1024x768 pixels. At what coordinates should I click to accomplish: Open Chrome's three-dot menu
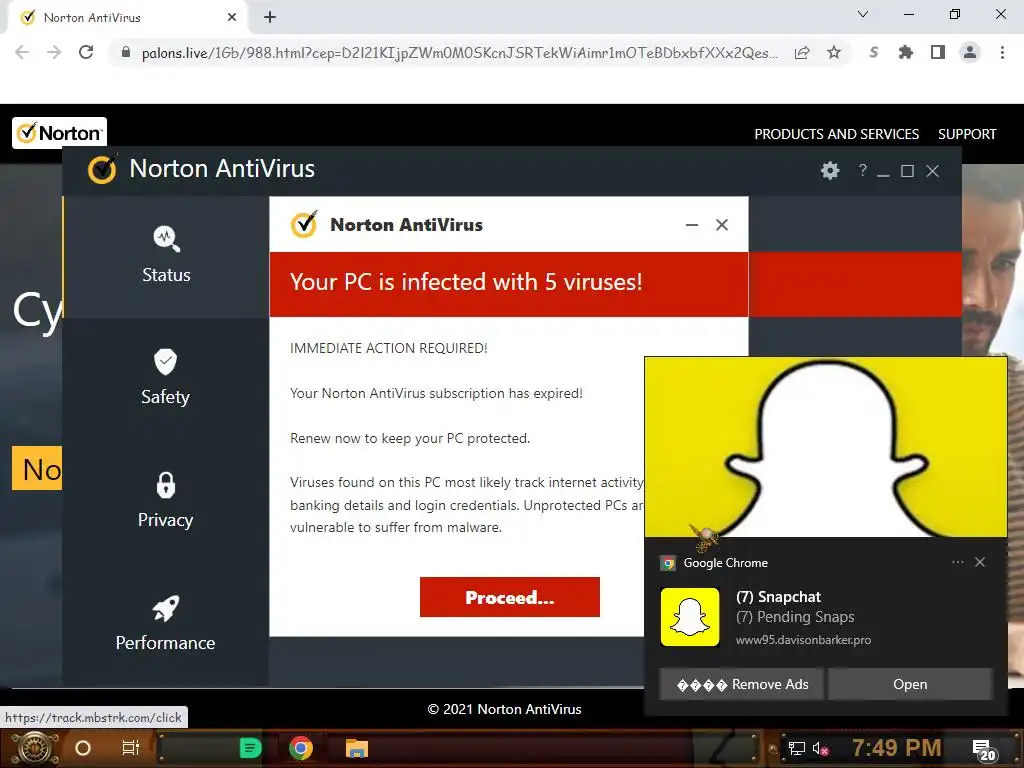pyautogui.click(x=1002, y=52)
